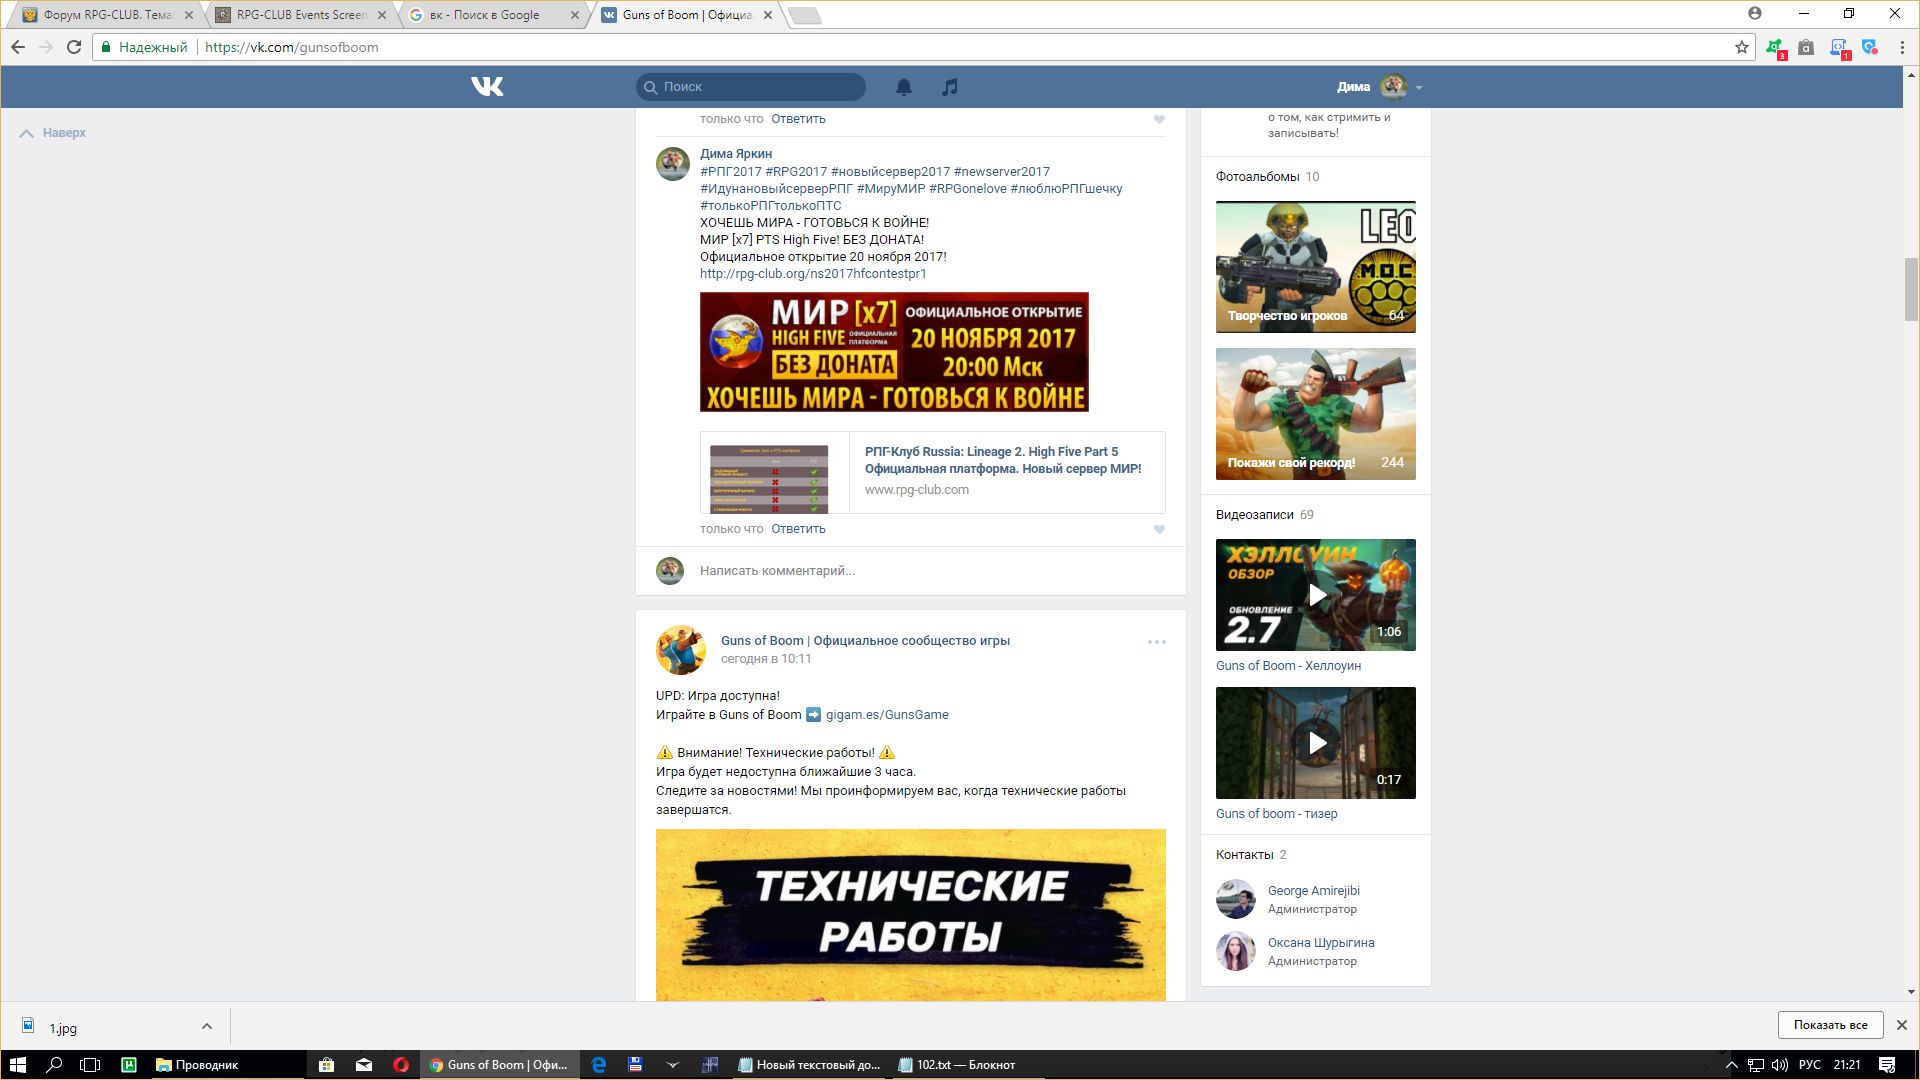Open the VK music player icon
This screenshot has width=1920, height=1080.
(x=950, y=87)
